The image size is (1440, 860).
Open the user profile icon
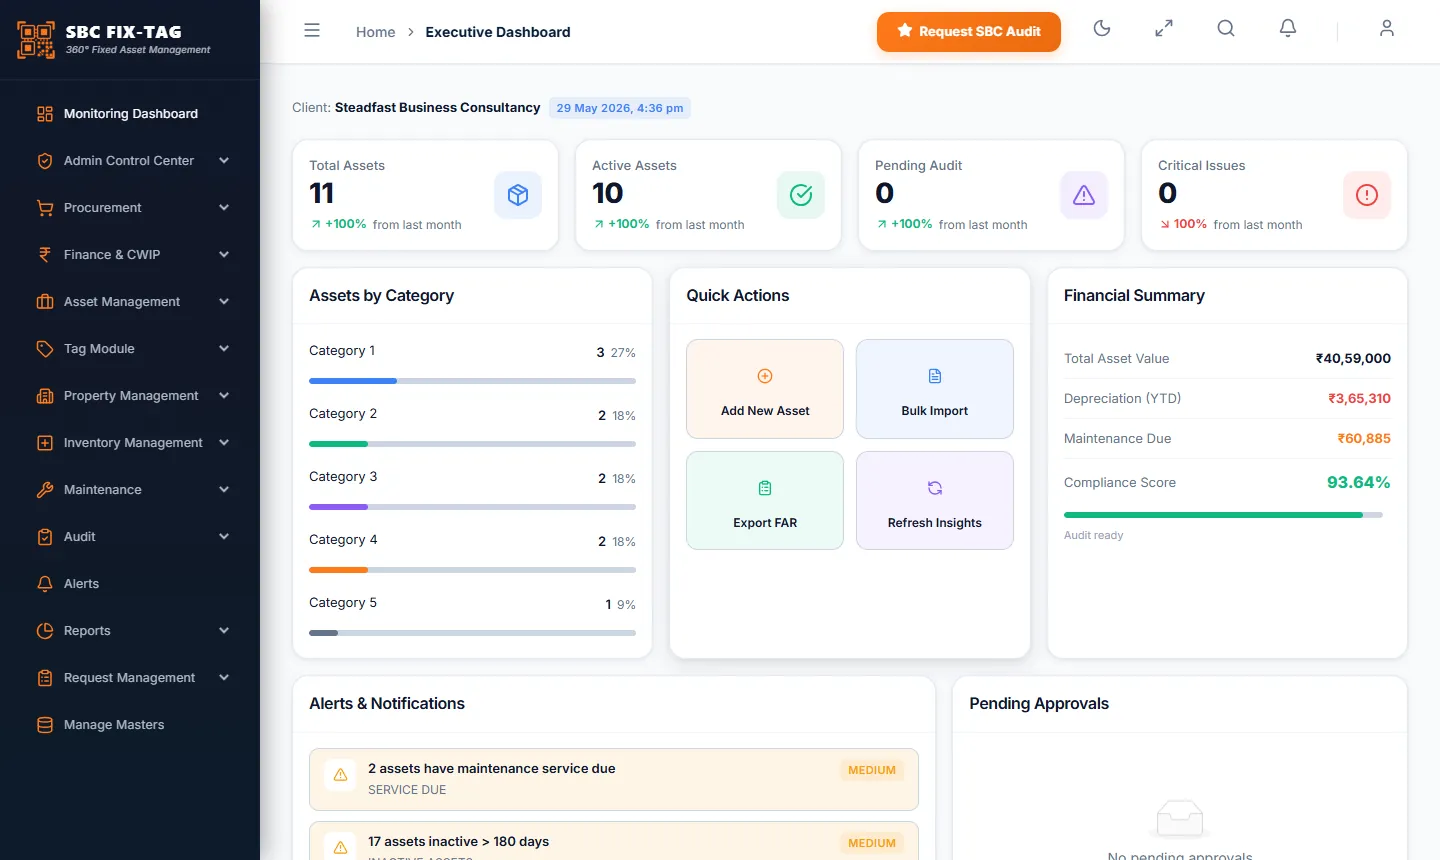pos(1387,29)
